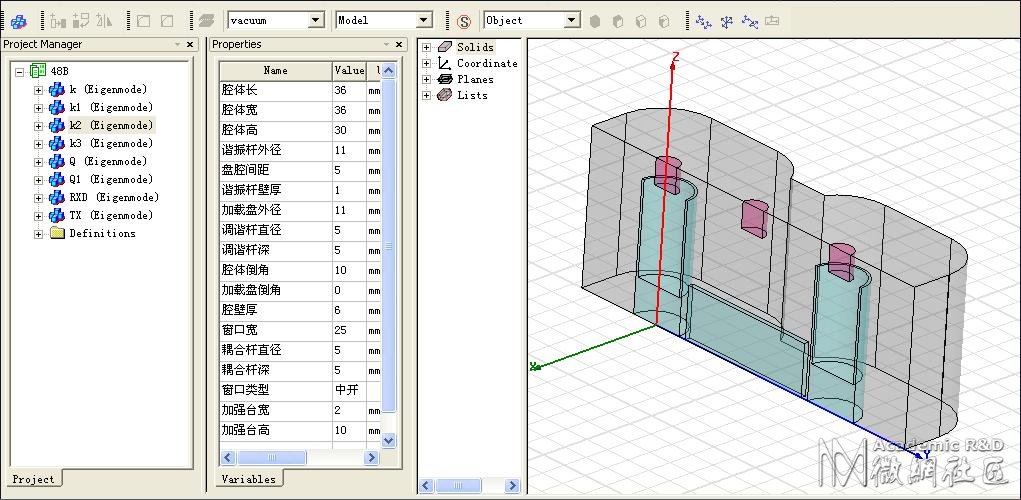Click the Value column header
Screen dimensions: 1021x500
tap(349, 70)
